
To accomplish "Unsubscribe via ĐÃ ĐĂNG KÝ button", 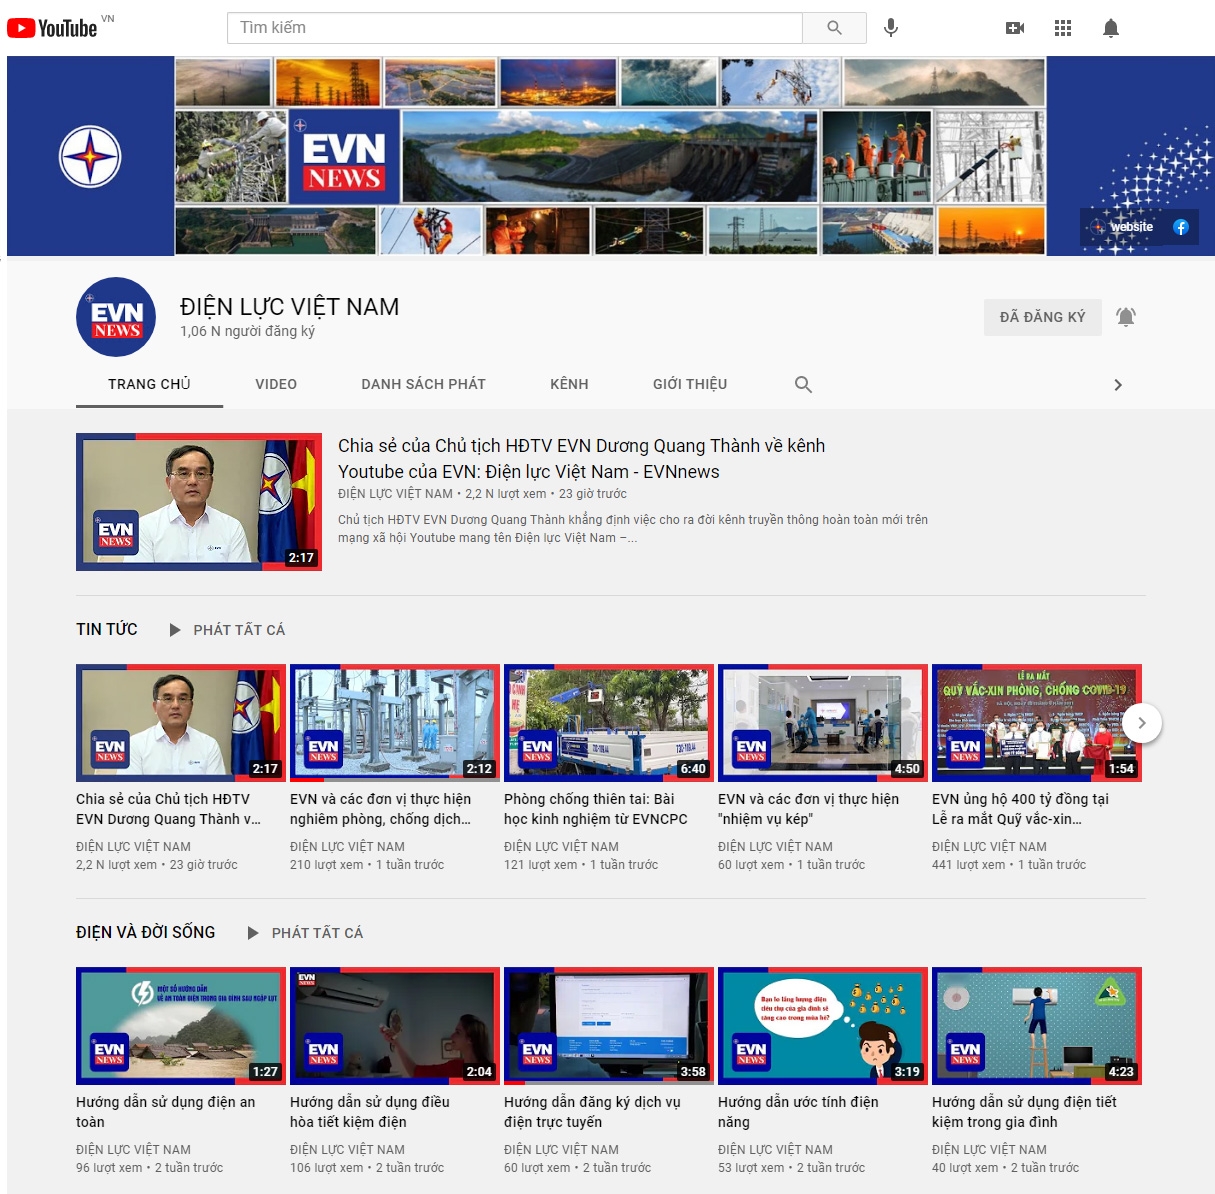I will tap(1042, 317).
